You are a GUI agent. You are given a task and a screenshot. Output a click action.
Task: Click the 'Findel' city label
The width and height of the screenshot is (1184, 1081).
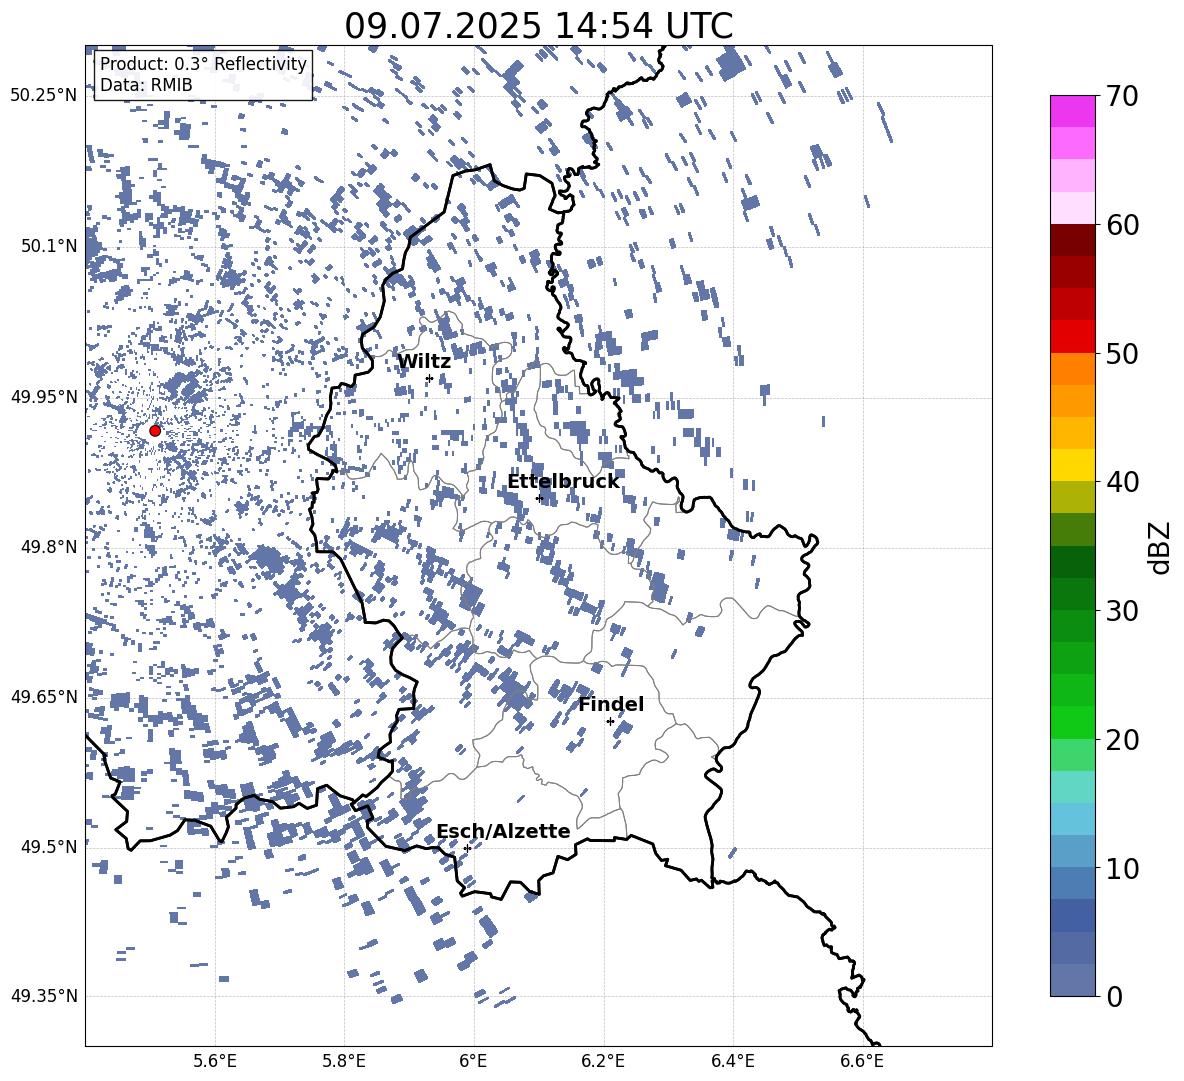[x=611, y=704]
